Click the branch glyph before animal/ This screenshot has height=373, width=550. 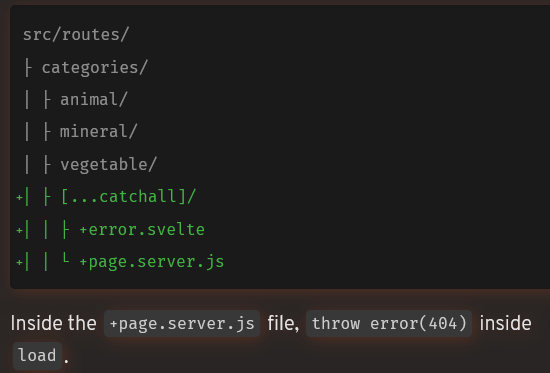coord(47,100)
